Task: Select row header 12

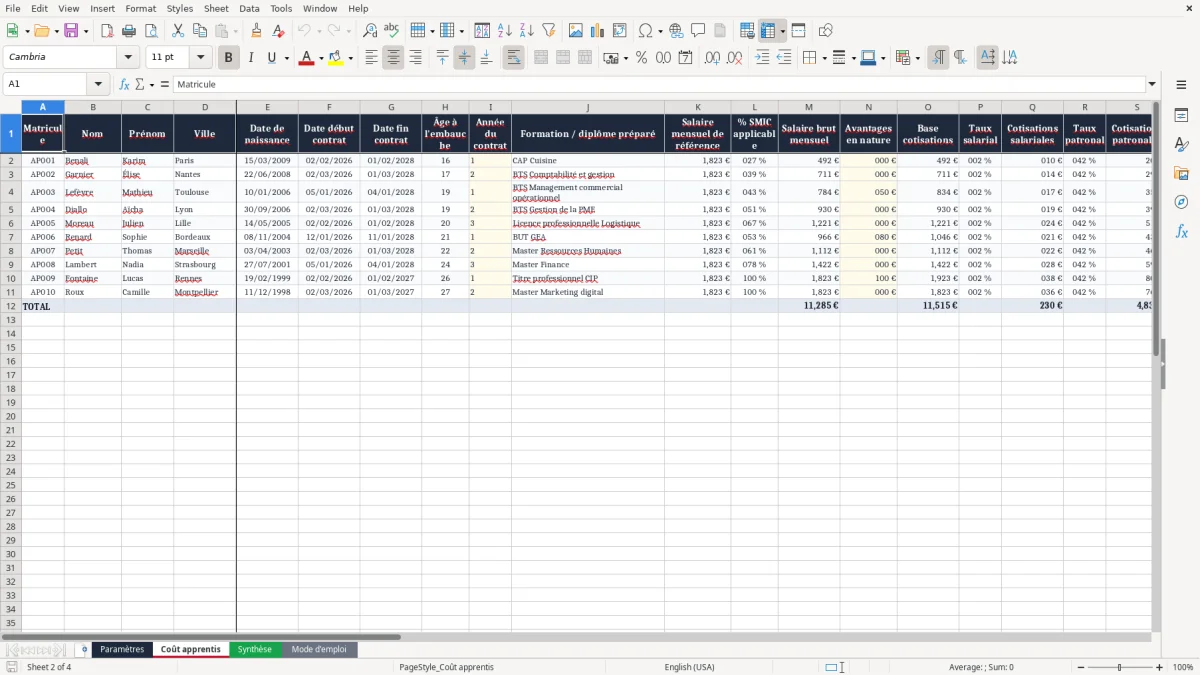Action: tap(11, 306)
